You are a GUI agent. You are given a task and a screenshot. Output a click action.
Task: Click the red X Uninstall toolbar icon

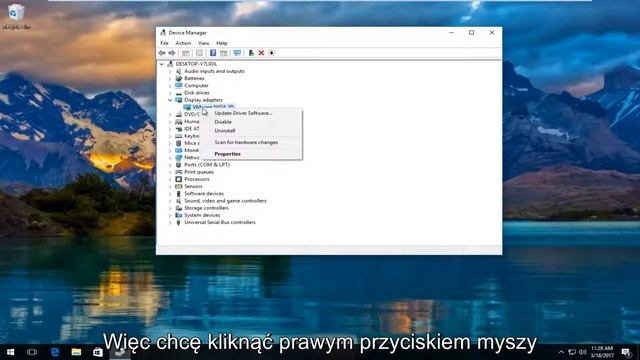(x=261, y=53)
